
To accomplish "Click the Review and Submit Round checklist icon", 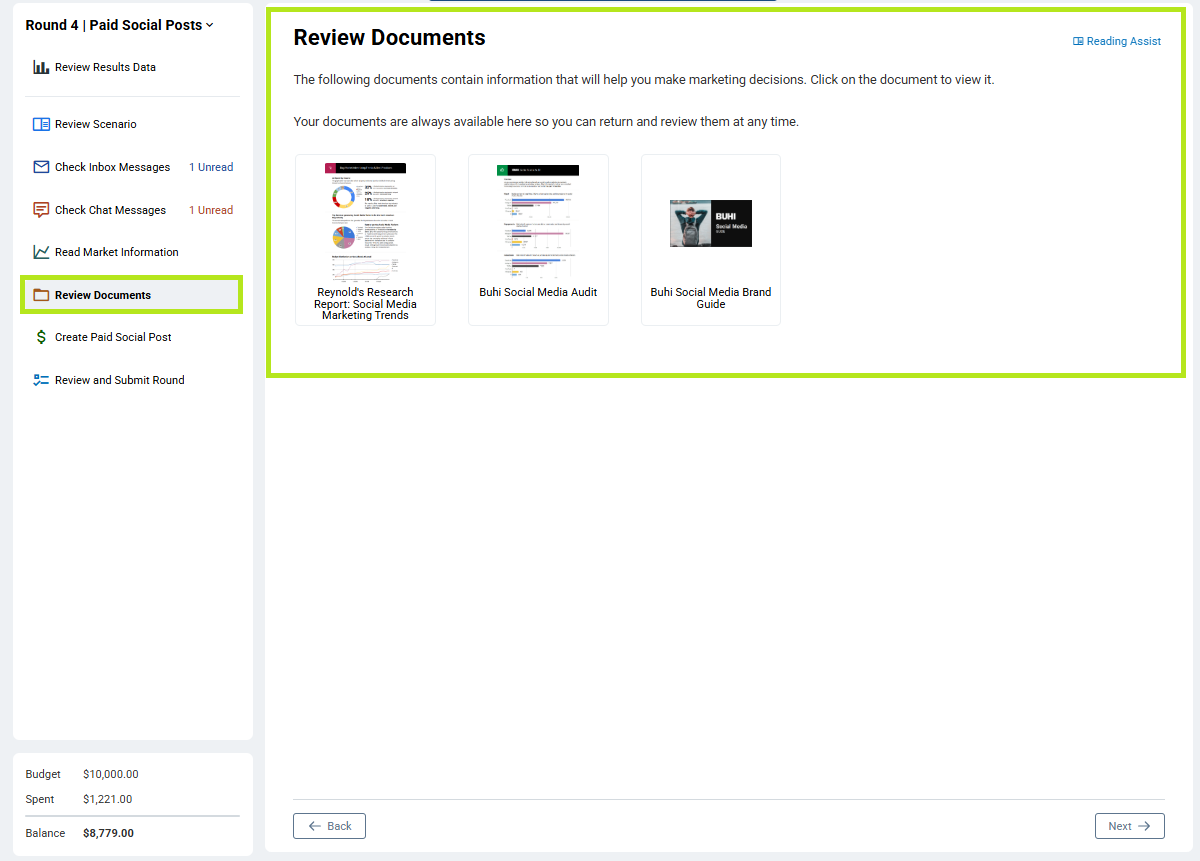I will 41,380.
